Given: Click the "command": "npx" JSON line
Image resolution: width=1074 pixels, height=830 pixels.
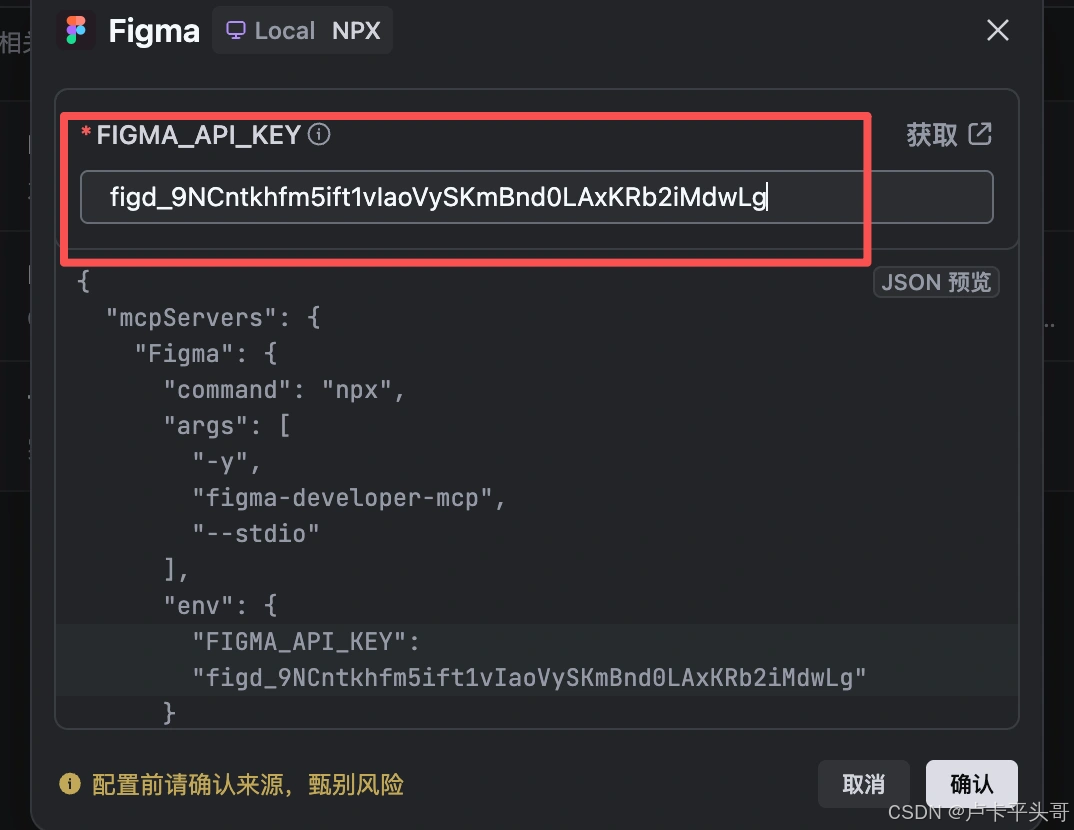Looking at the screenshot, I should pyautogui.click(x=284, y=390).
